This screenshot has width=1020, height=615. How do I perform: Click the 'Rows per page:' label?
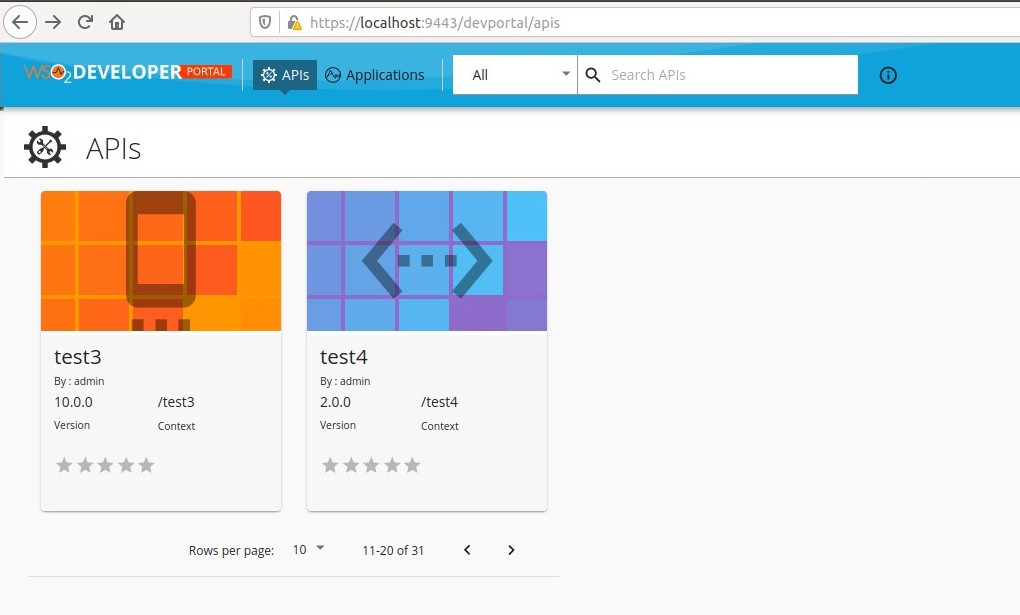232,551
